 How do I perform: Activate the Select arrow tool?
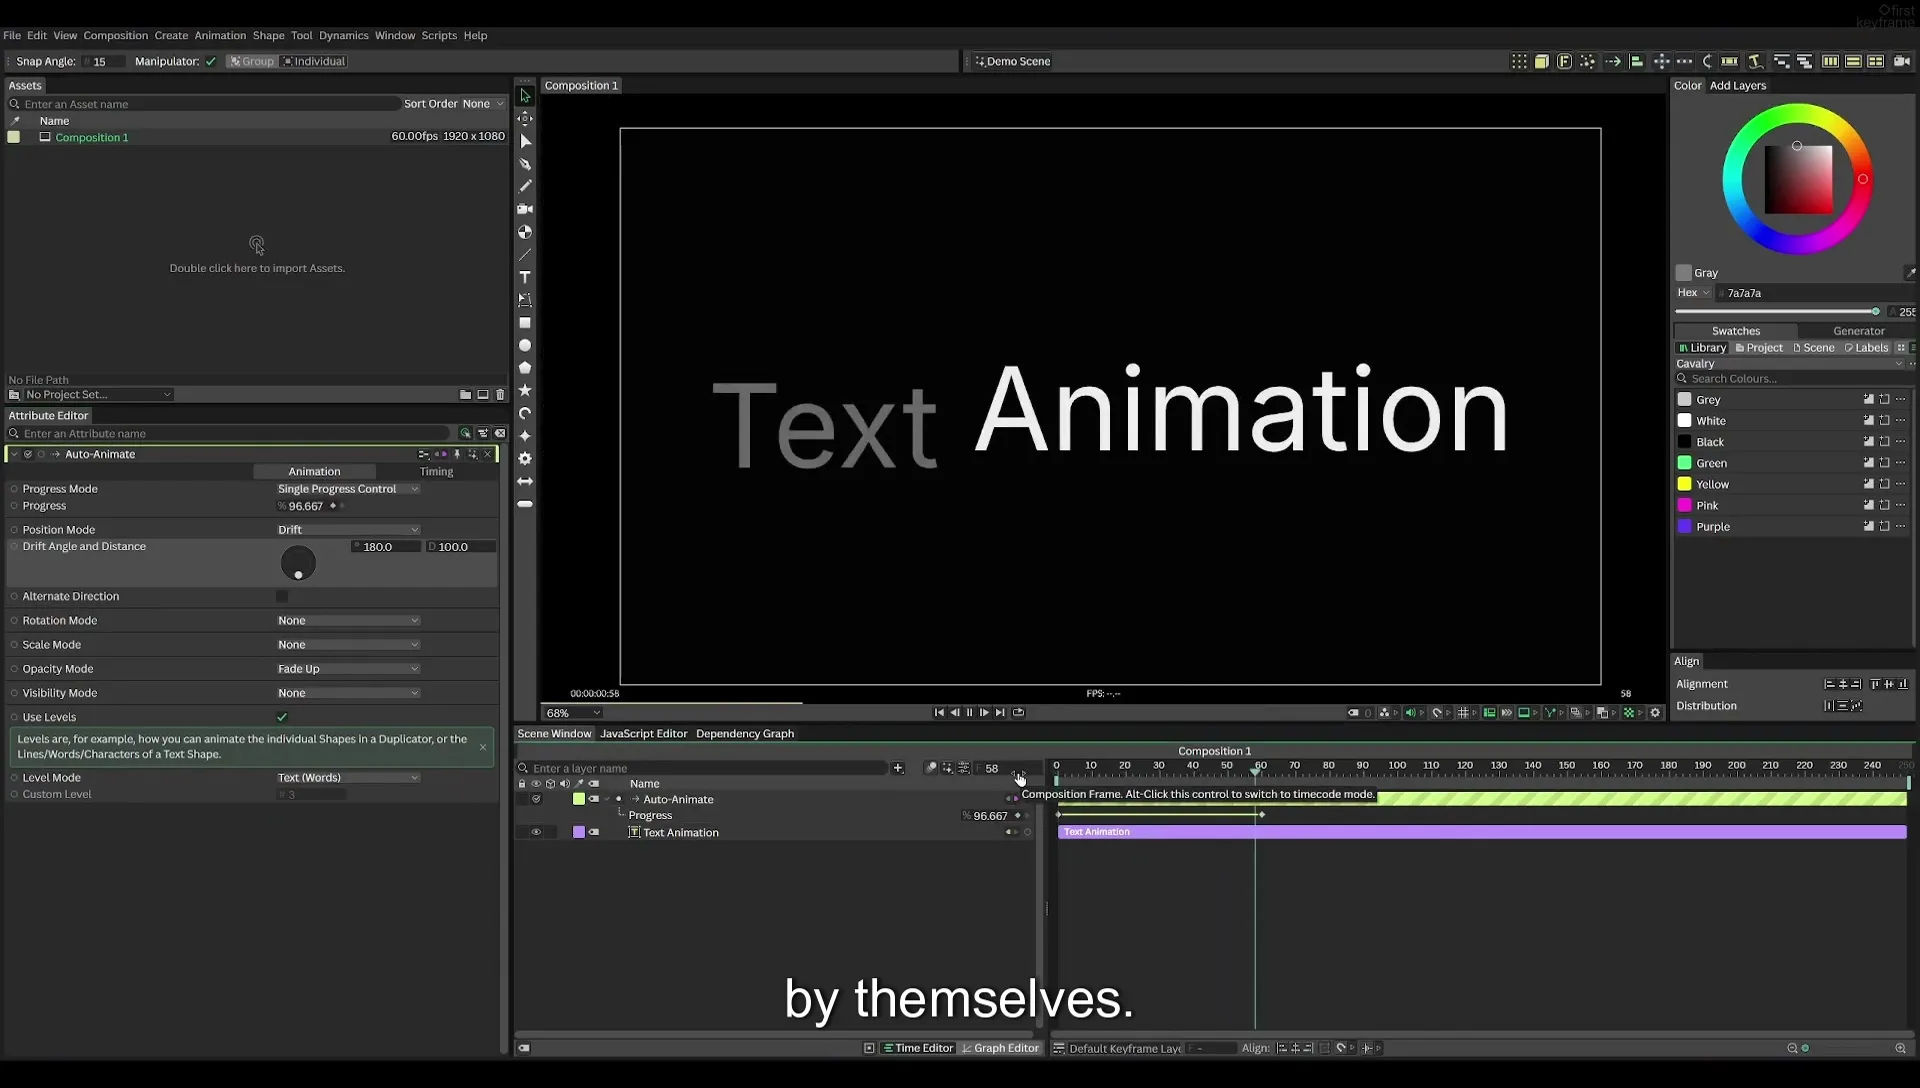524,96
